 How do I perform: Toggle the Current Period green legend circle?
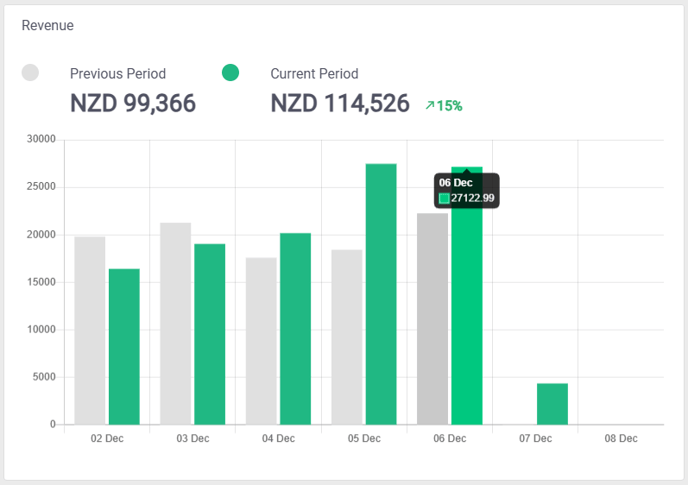[230, 72]
